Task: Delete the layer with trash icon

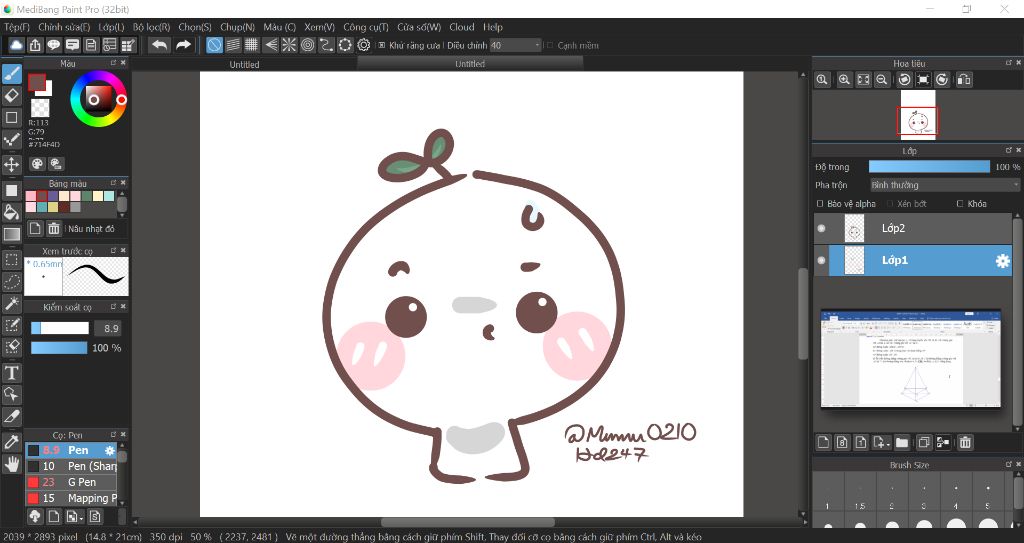Action: click(965, 442)
